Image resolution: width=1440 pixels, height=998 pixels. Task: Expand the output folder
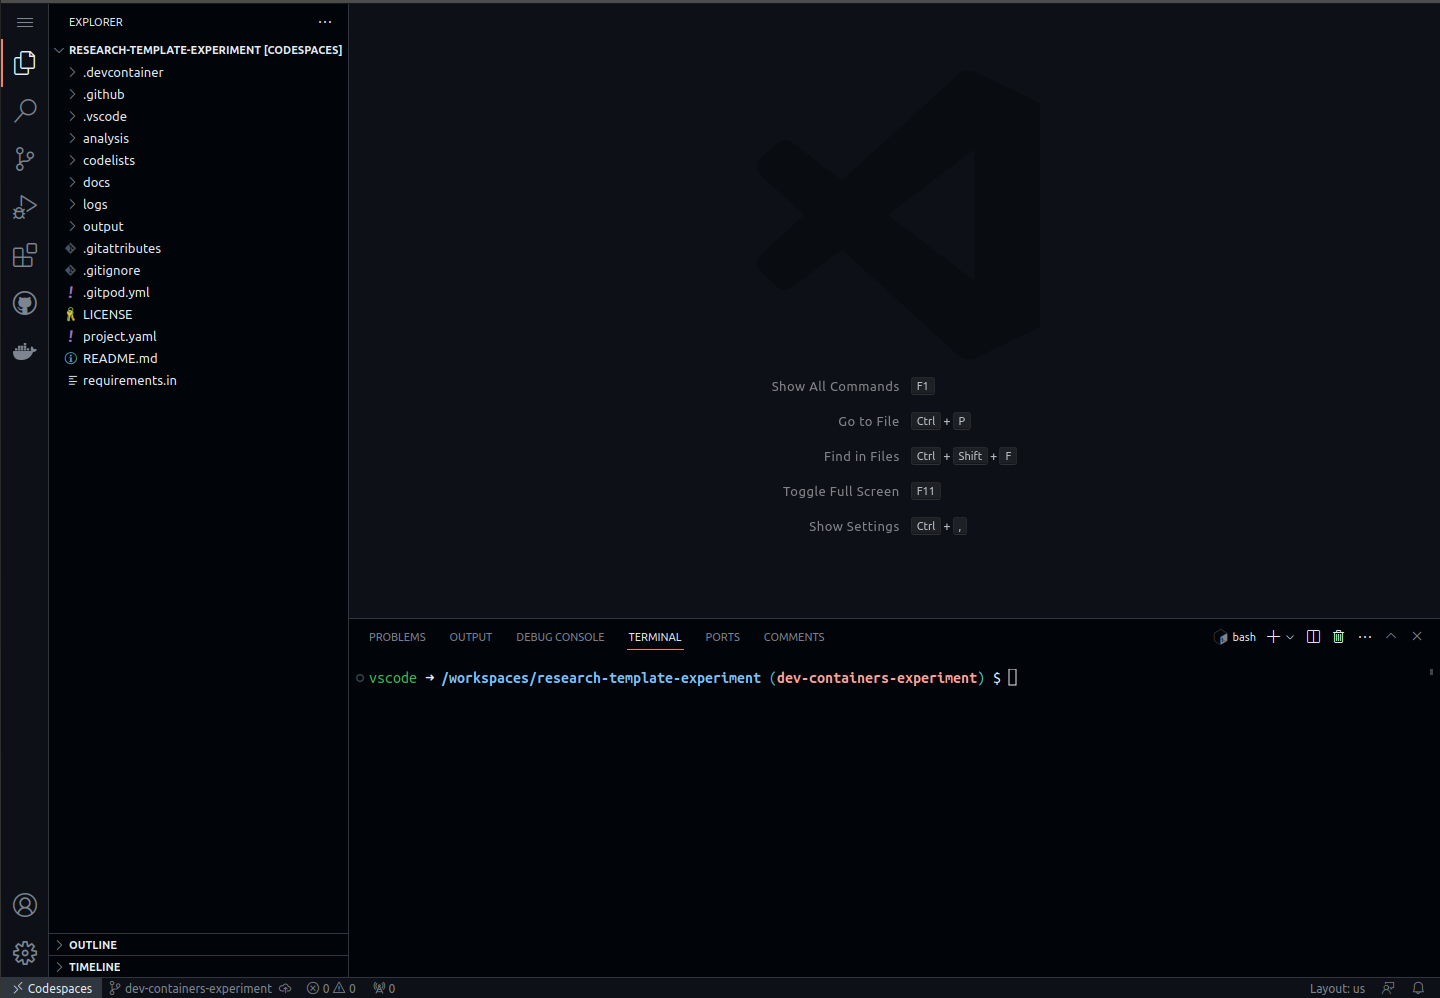198,226
